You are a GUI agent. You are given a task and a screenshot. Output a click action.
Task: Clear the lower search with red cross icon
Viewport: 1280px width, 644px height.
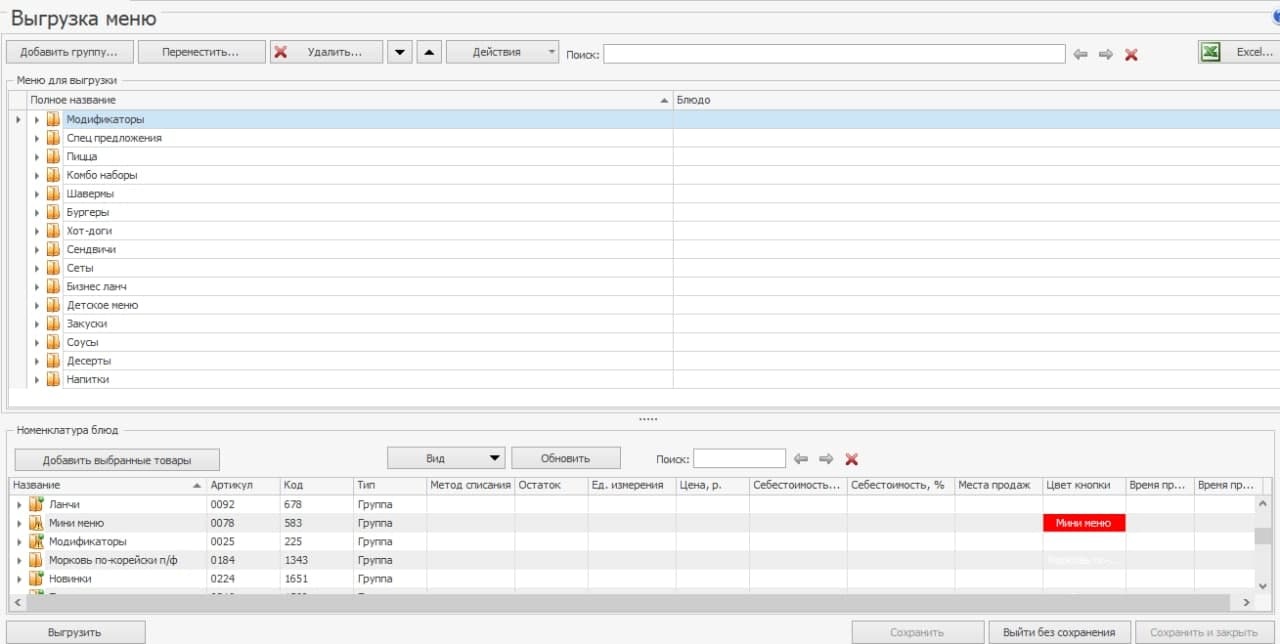click(x=851, y=459)
